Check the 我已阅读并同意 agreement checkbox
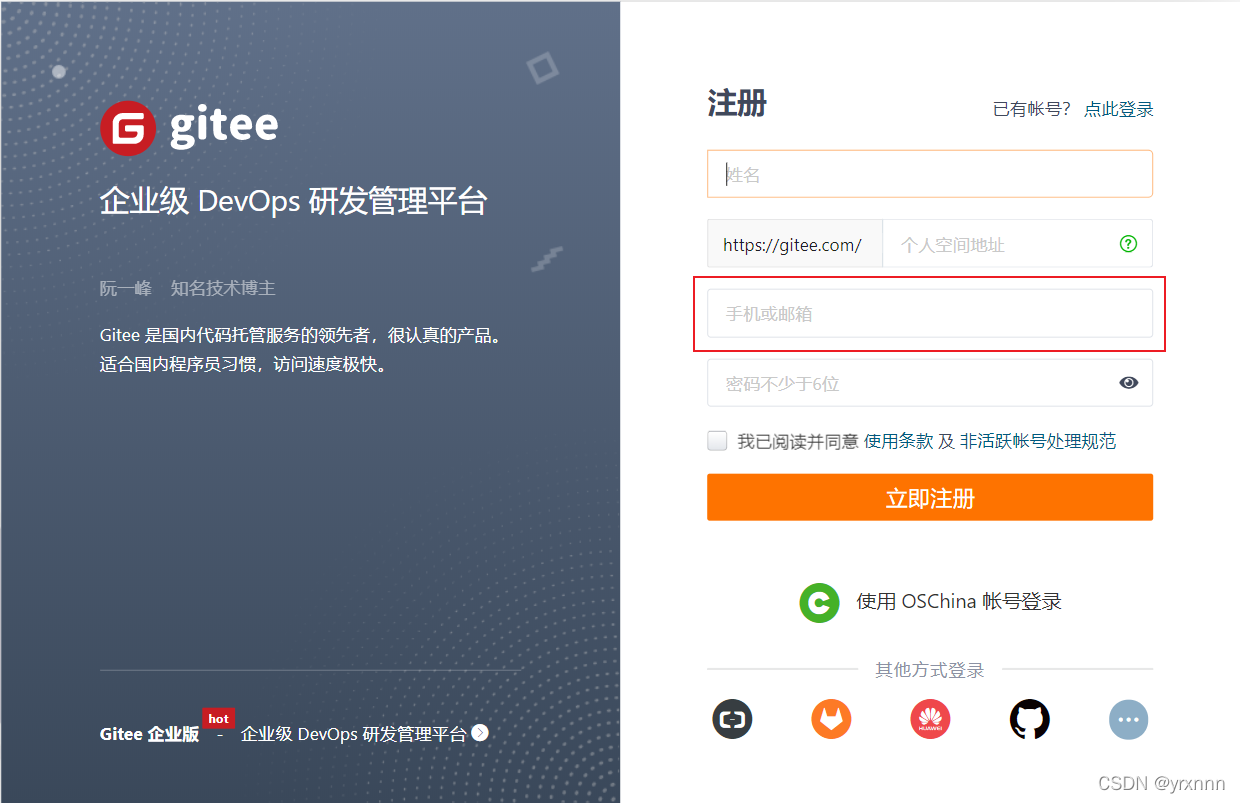The width and height of the screenshot is (1240, 803). click(x=717, y=440)
